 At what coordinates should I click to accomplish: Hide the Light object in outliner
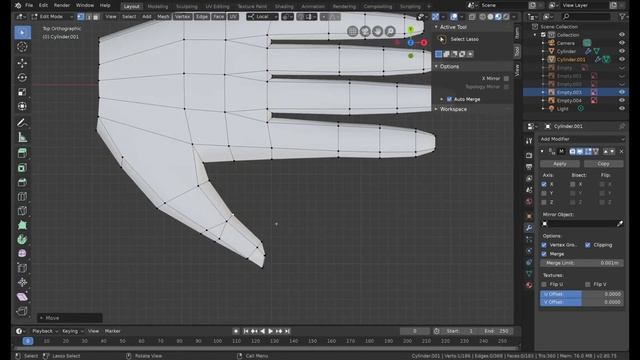(622, 109)
